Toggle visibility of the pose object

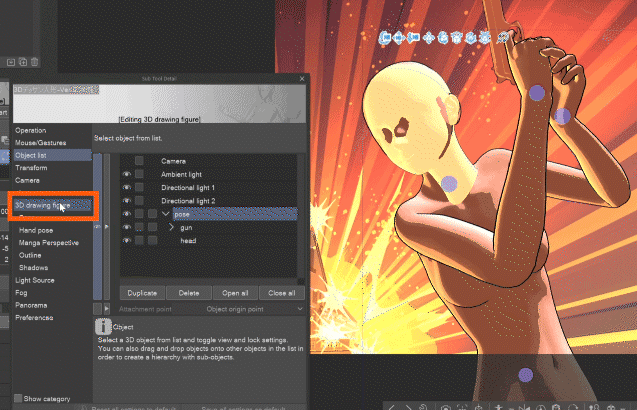(126, 214)
